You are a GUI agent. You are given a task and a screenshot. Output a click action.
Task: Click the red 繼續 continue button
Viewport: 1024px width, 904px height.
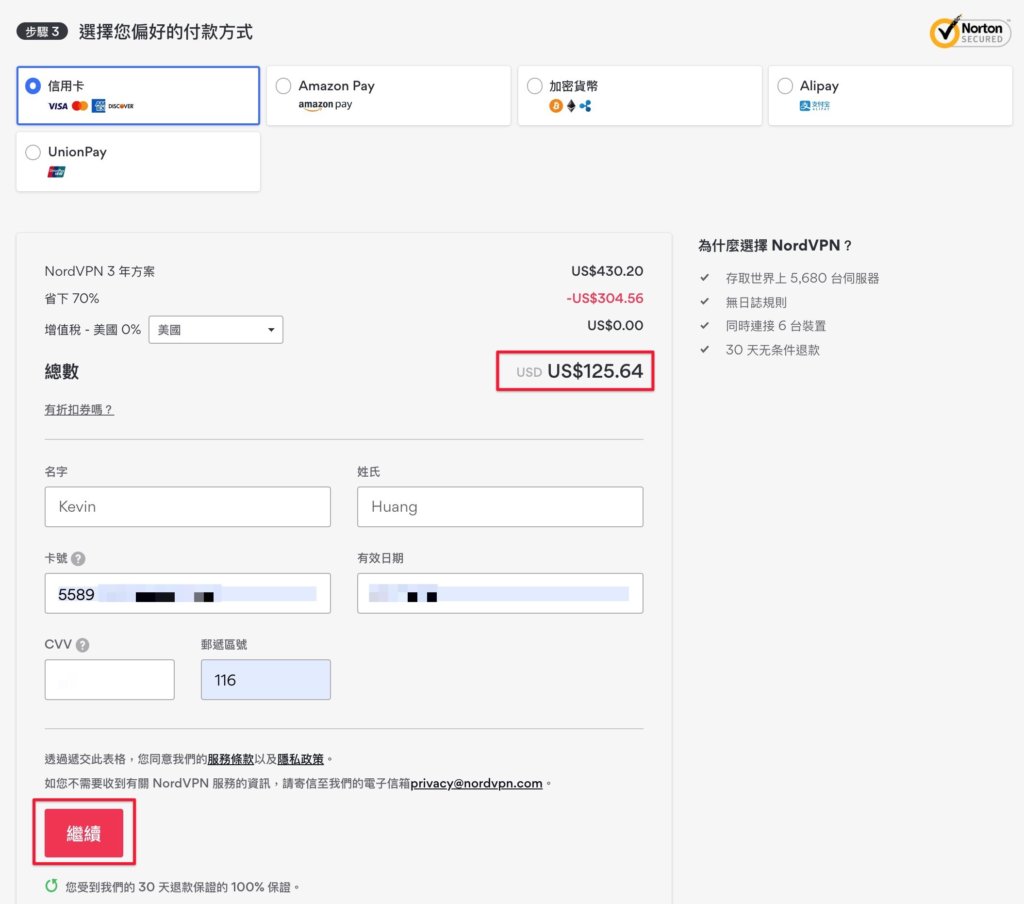84,833
